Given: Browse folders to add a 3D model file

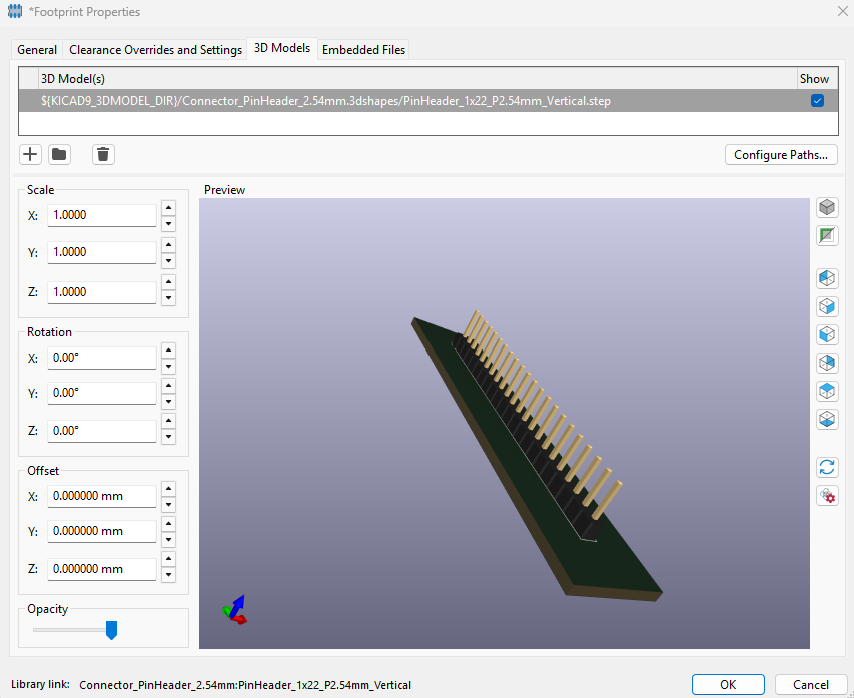Looking at the screenshot, I should pos(60,154).
